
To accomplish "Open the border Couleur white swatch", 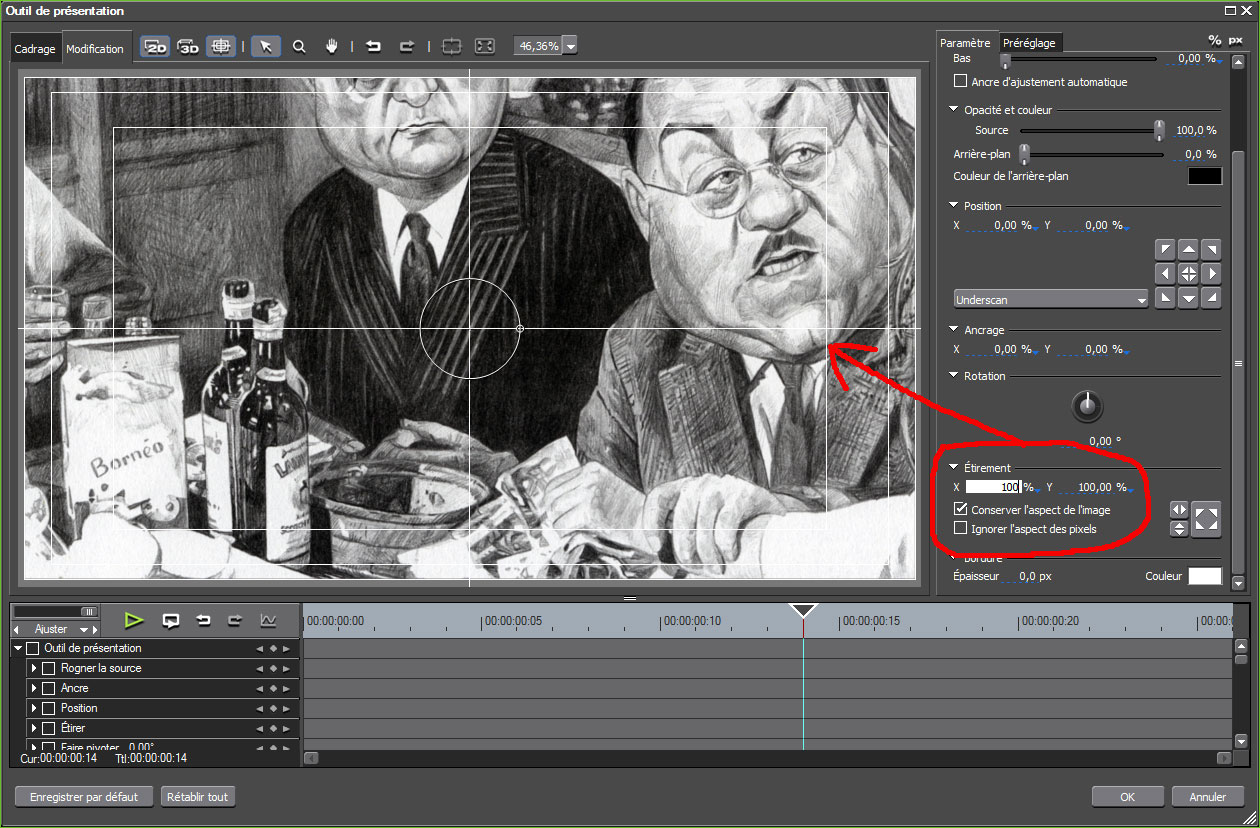I will [x=1204, y=576].
